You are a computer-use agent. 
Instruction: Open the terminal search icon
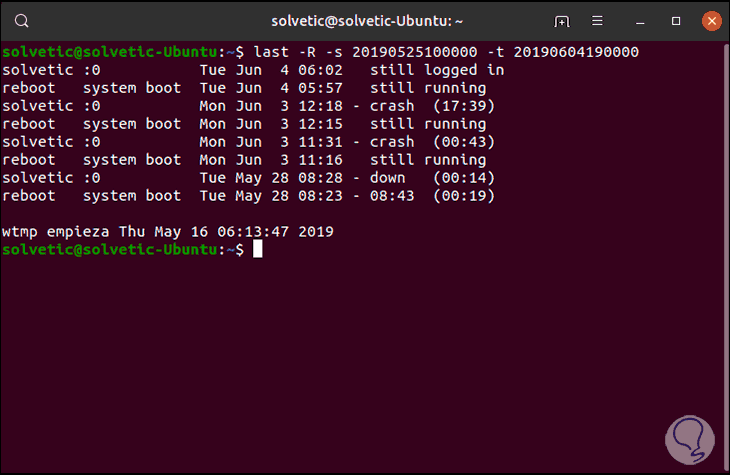pyautogui.click(x=23, y=20)
